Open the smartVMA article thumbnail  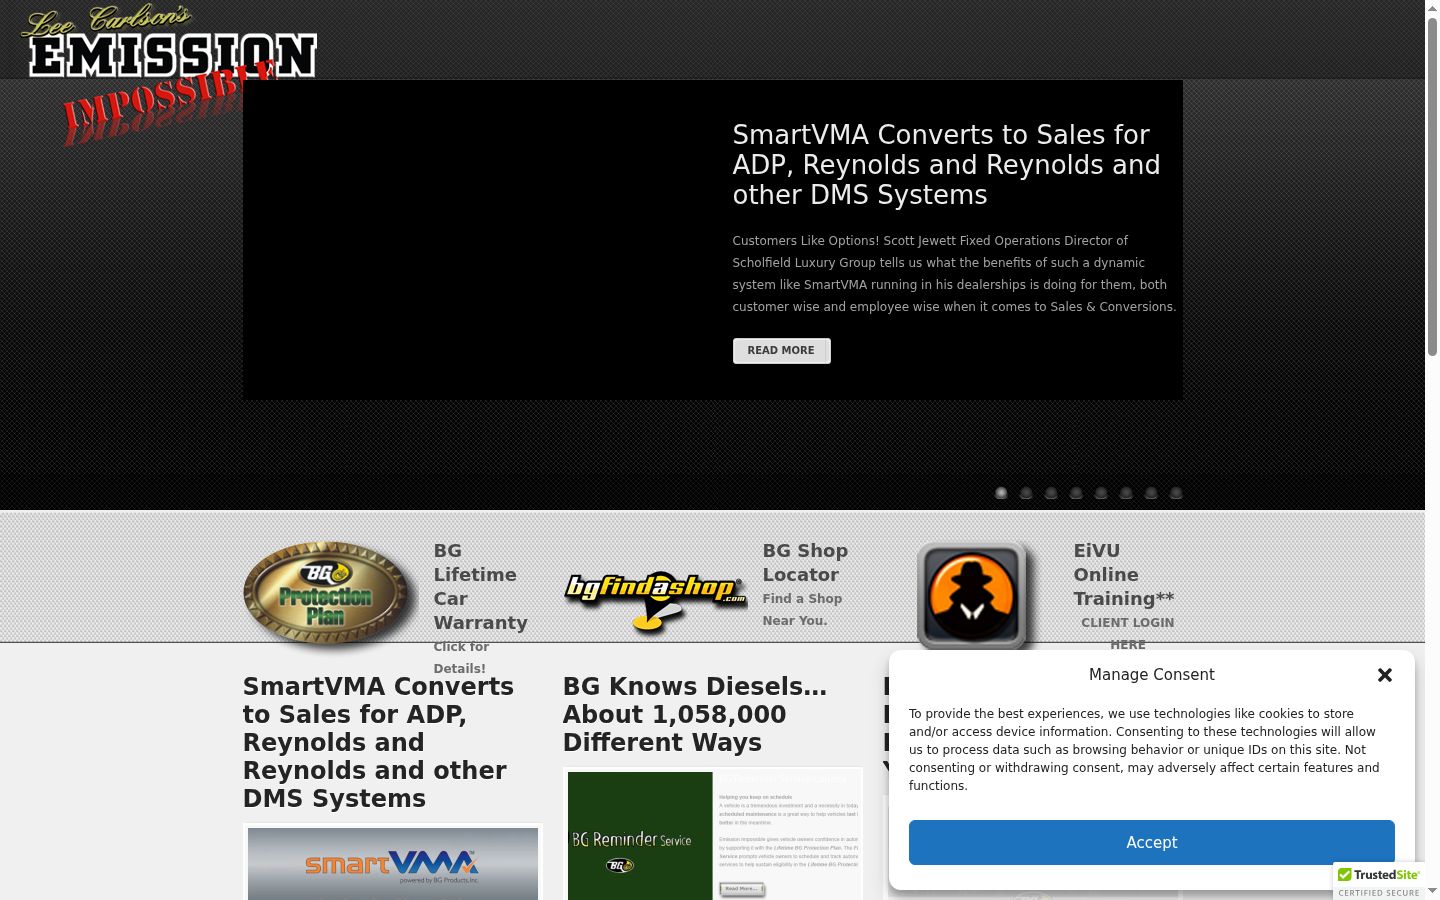pos(393,863)
